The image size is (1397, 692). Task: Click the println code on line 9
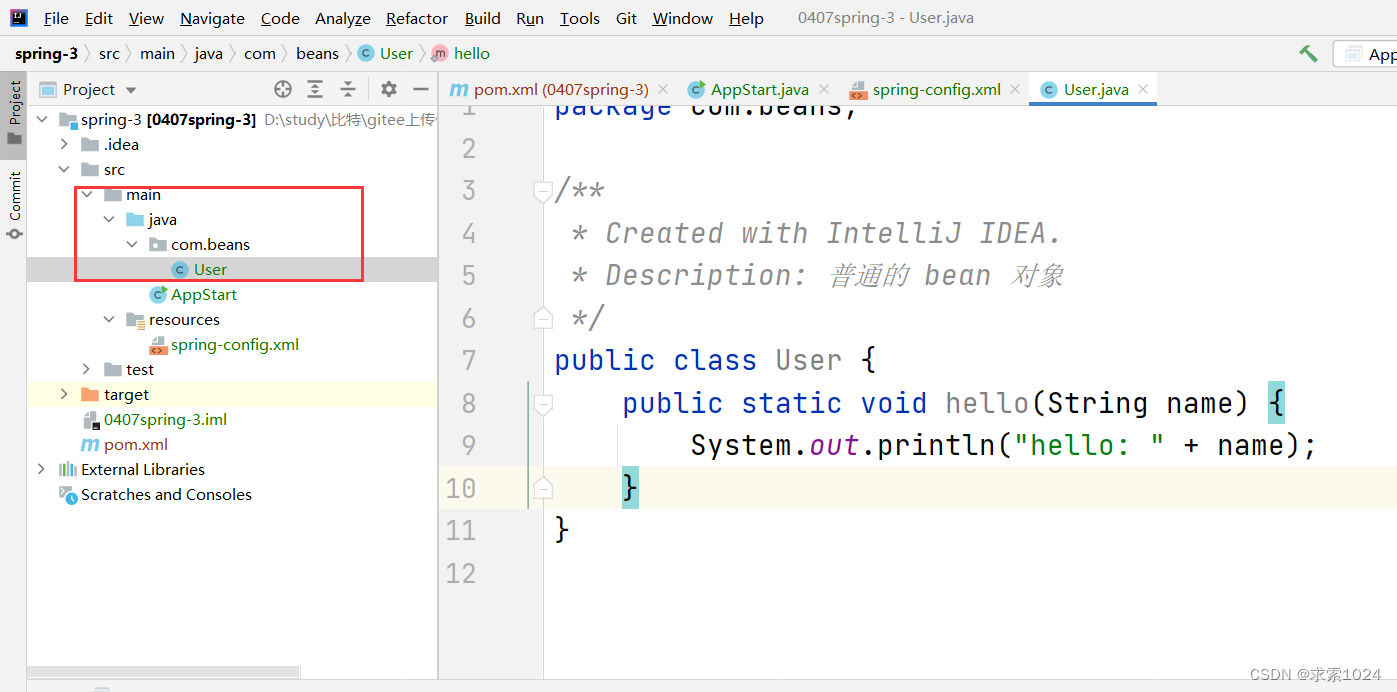tap(937, 445)
